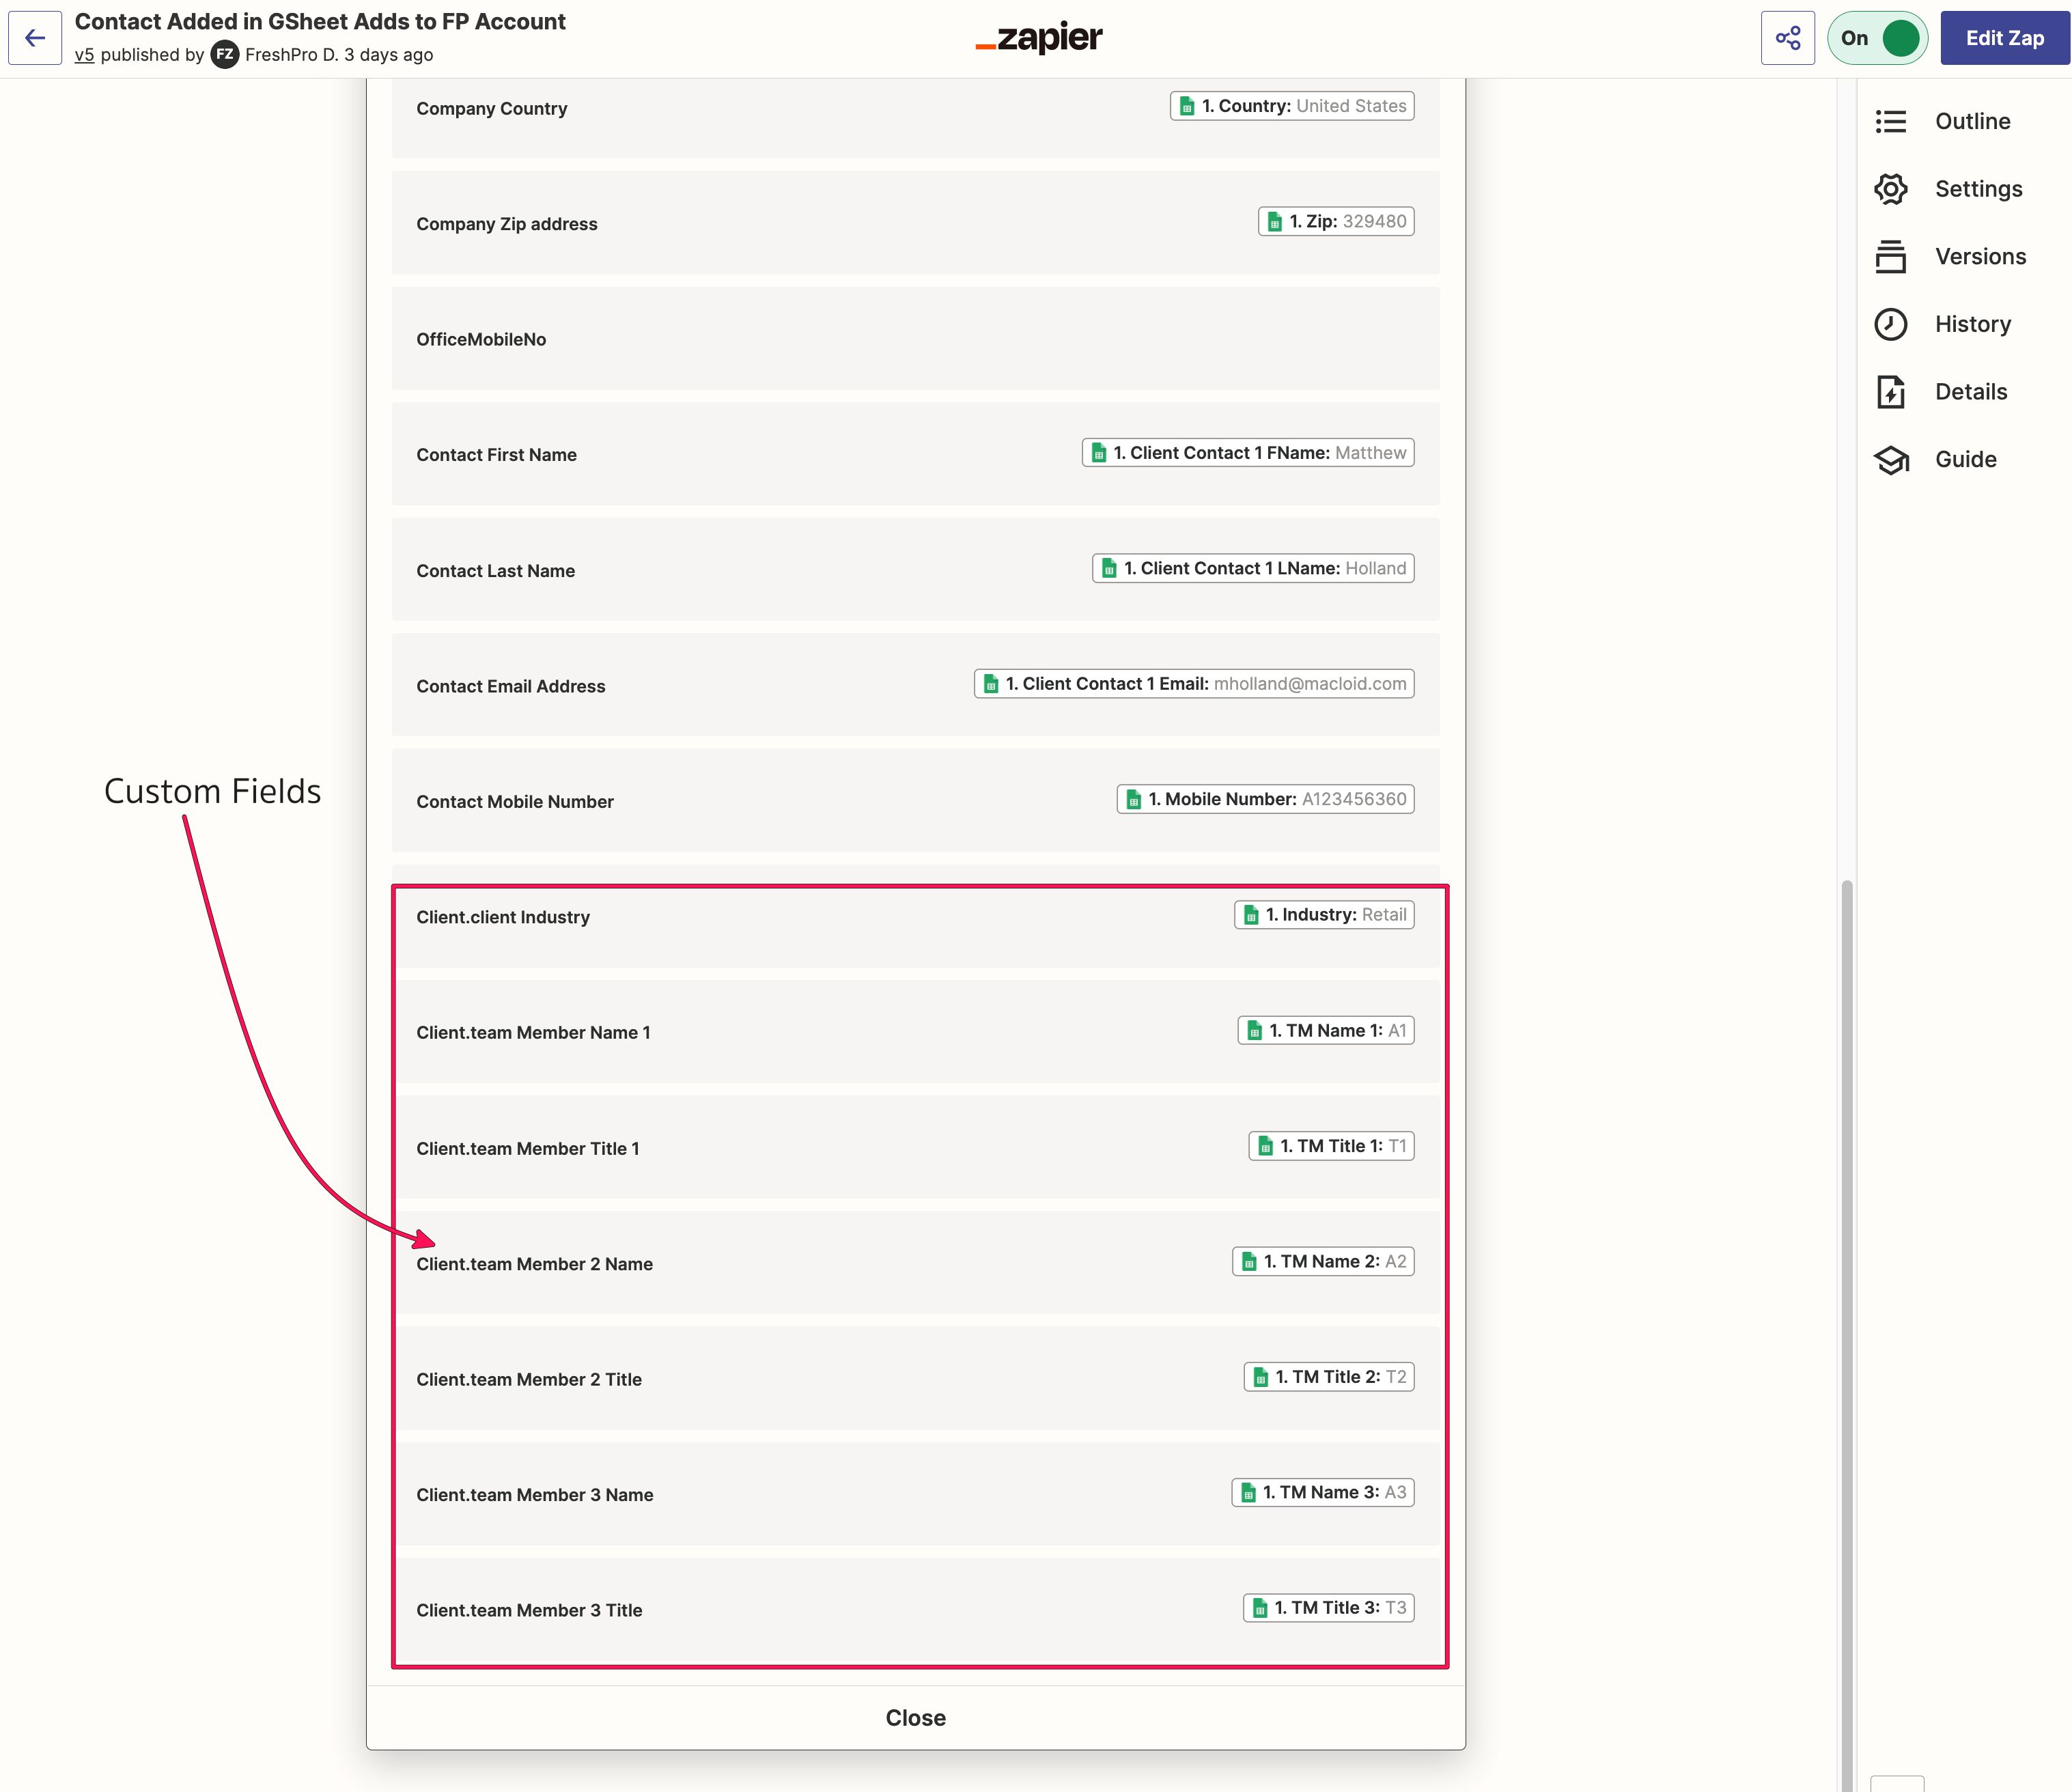Click the back arrow button
The height and width of the screenshot is (1792, 2072).
[x=35, y=38]
